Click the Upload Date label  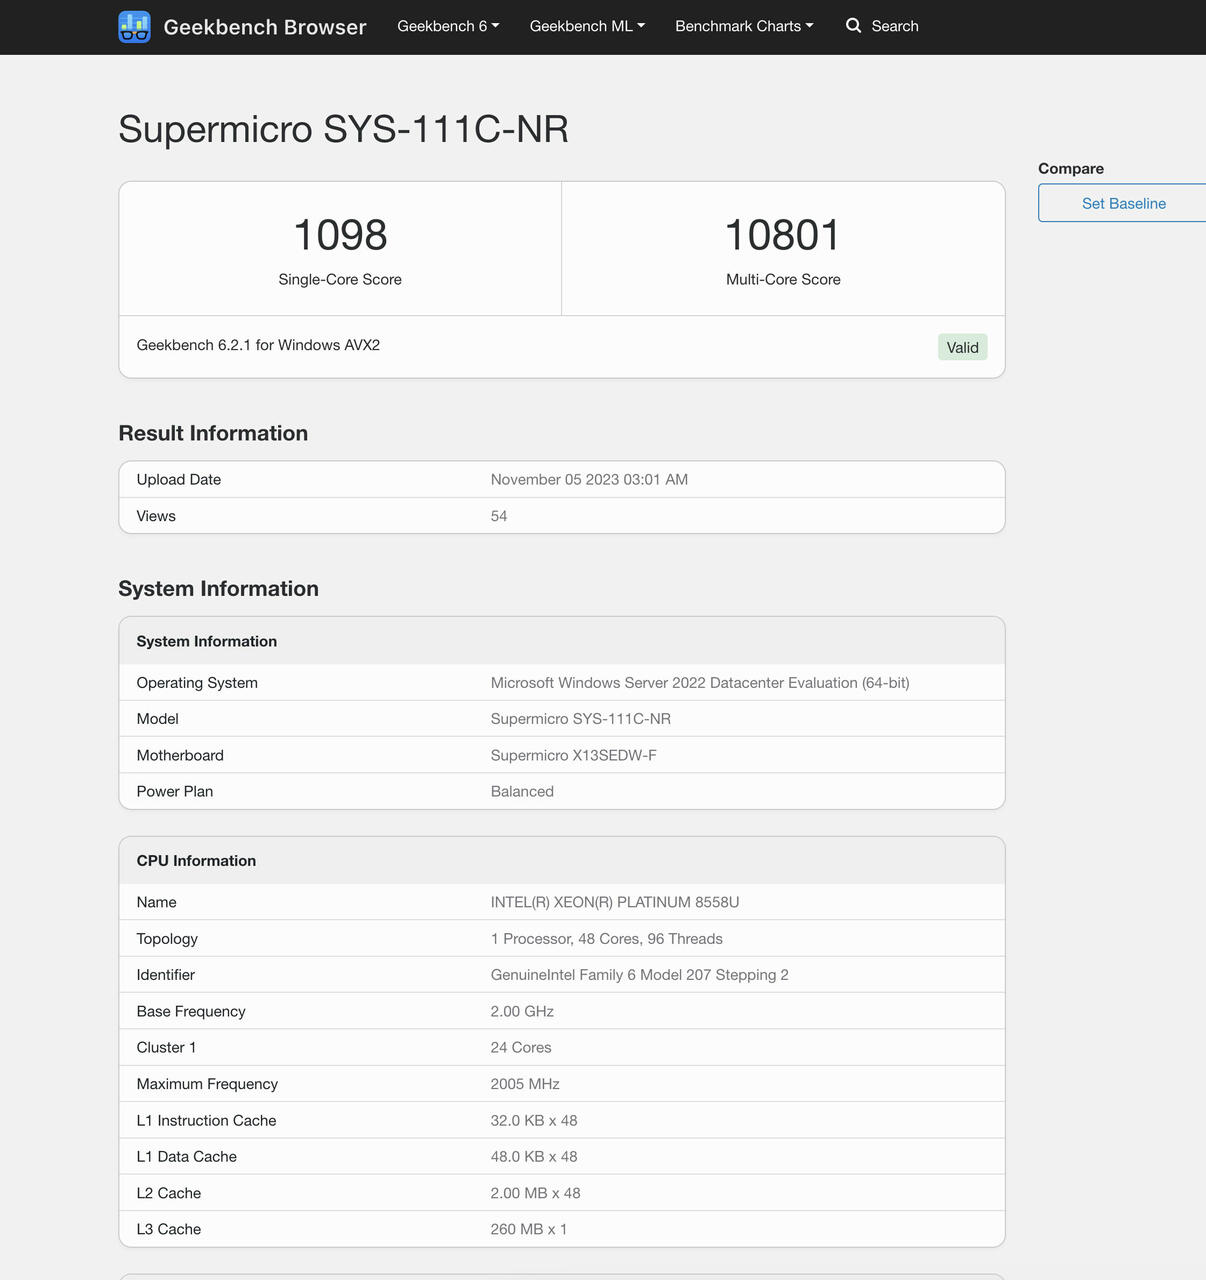click(x=179, y=480)
